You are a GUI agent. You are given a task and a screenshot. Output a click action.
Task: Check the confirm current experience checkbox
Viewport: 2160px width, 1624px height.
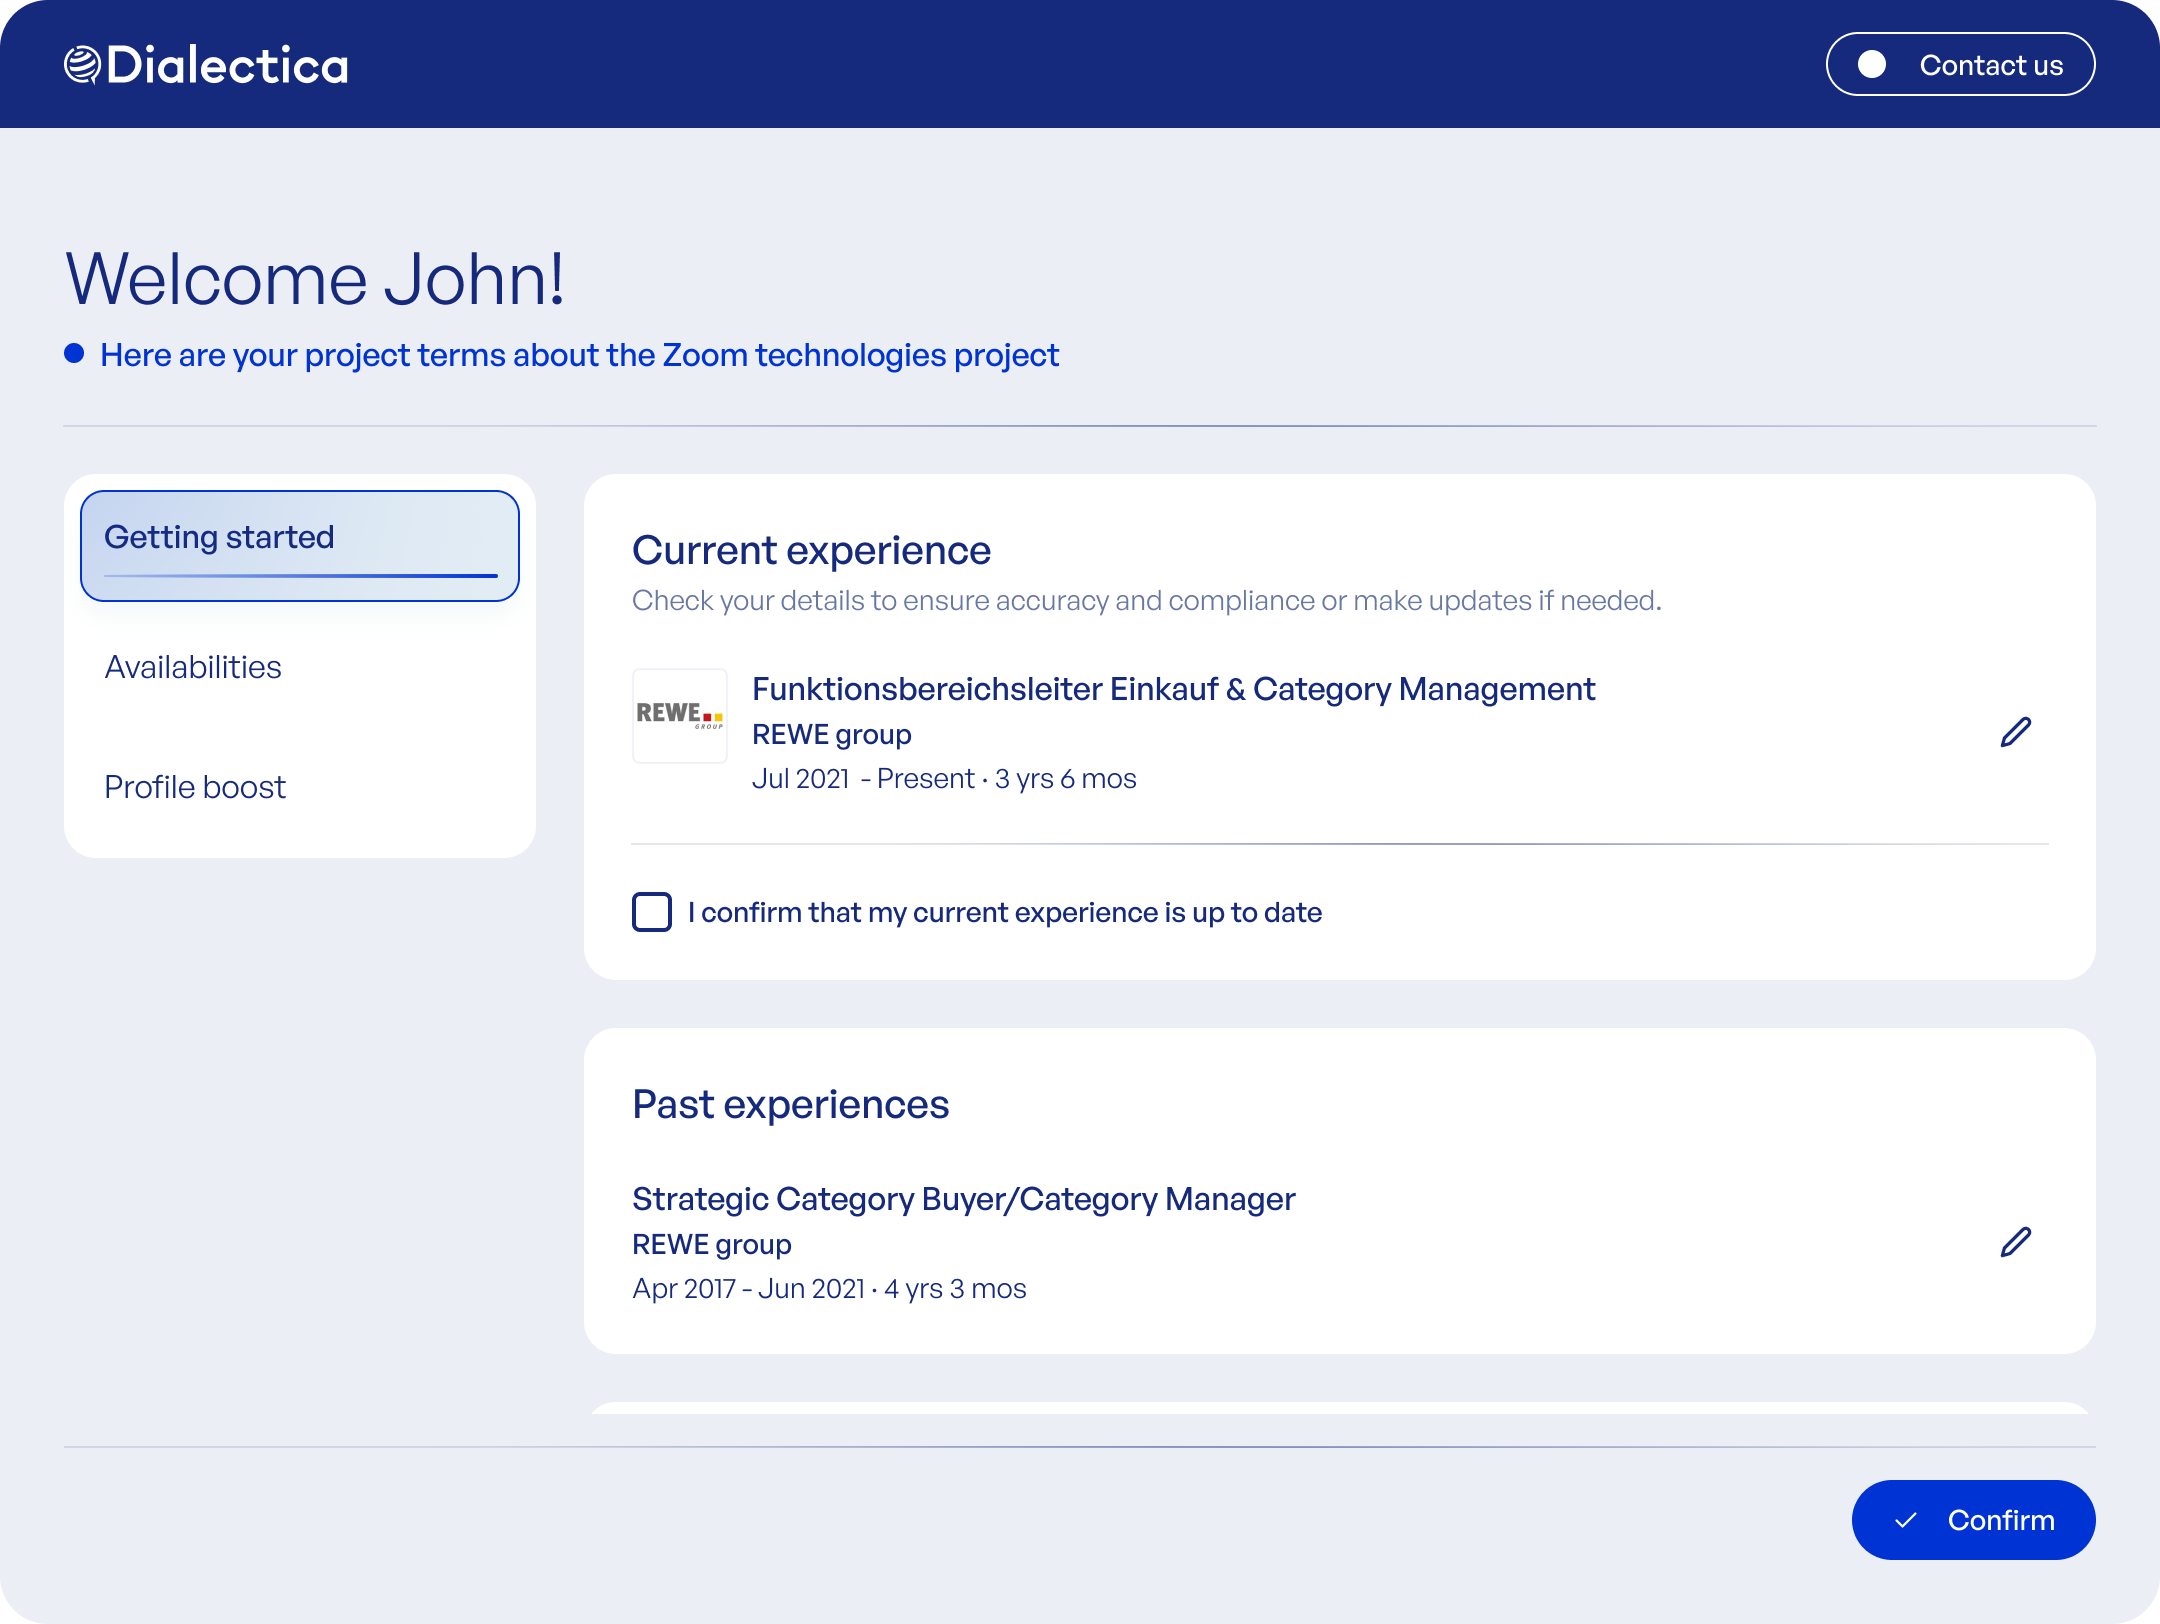click(x=652, y=912)
